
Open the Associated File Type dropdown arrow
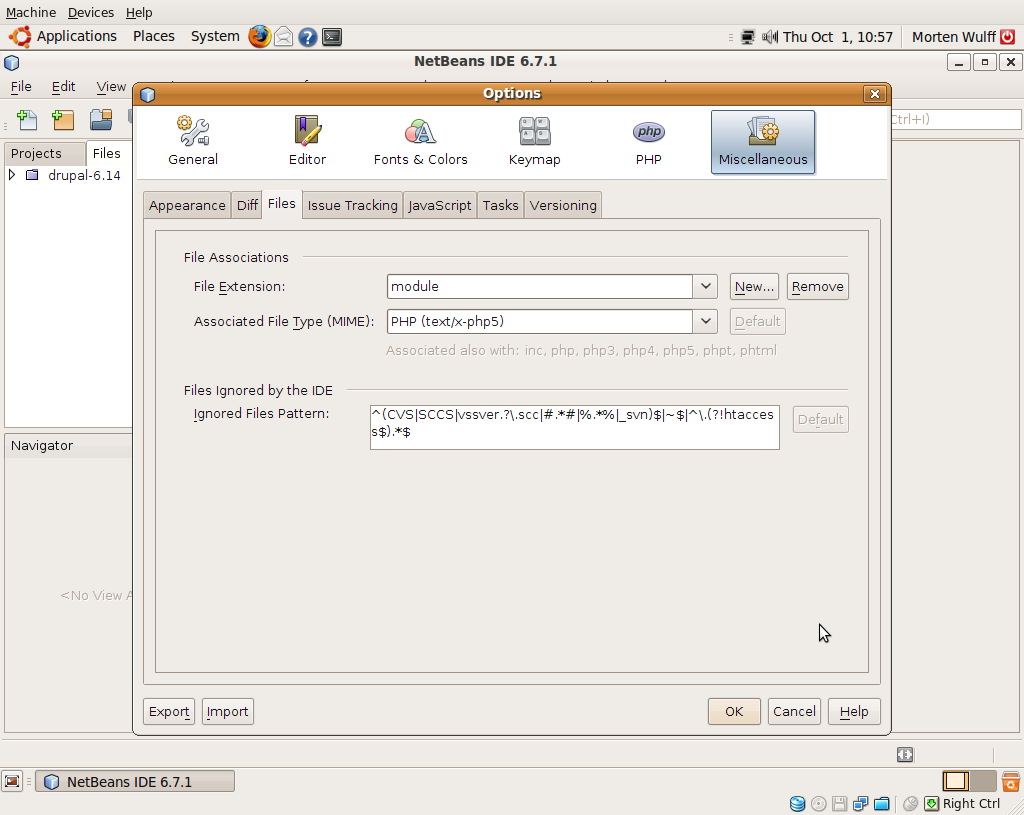tap(705, 321)
